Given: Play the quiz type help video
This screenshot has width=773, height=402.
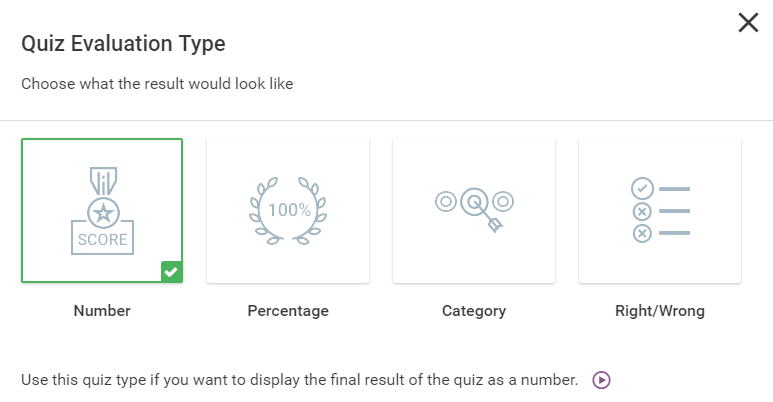Looking at the screenshot, I should pos(601,380).
